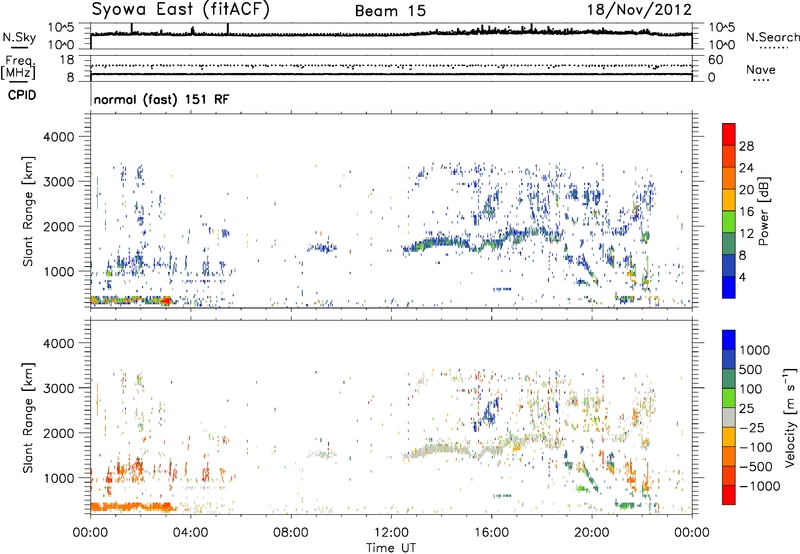Viewport: 800px width, 554px height.
Task: Click the plot title "Syowa East (fitACF)"
Action: tap(180, 10)
